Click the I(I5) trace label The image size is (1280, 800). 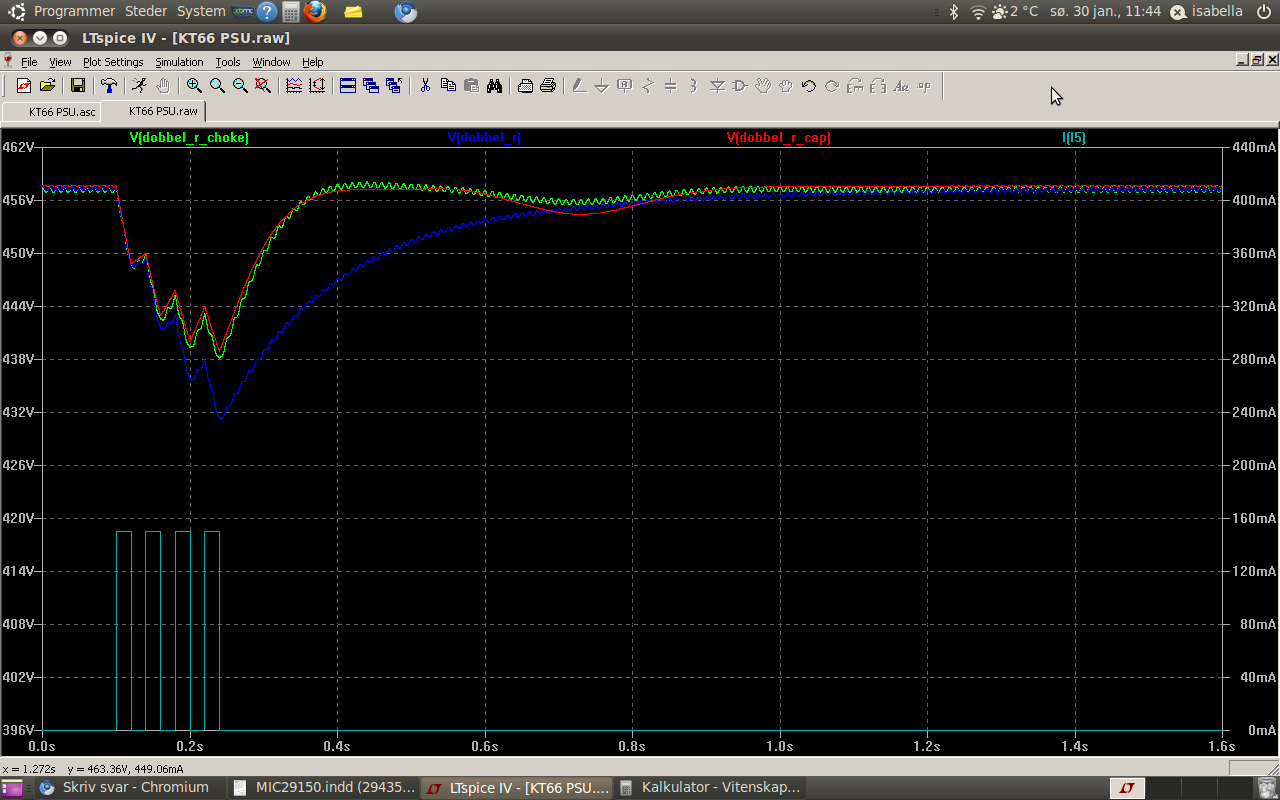pyautogui.click(x=1073, y=138)
